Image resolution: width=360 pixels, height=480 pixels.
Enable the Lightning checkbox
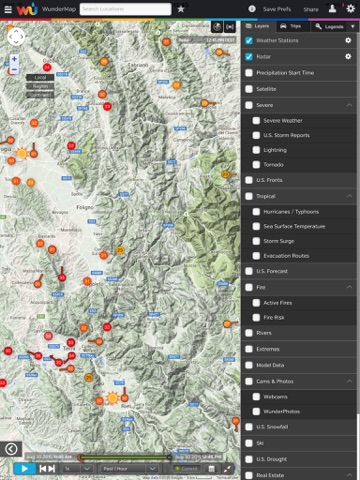pyautogui.click(x=256, y=150)
